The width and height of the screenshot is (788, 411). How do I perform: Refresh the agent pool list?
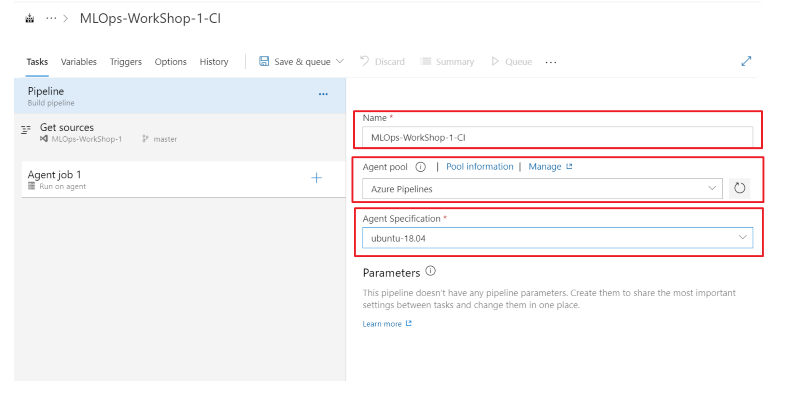(739, 188)
